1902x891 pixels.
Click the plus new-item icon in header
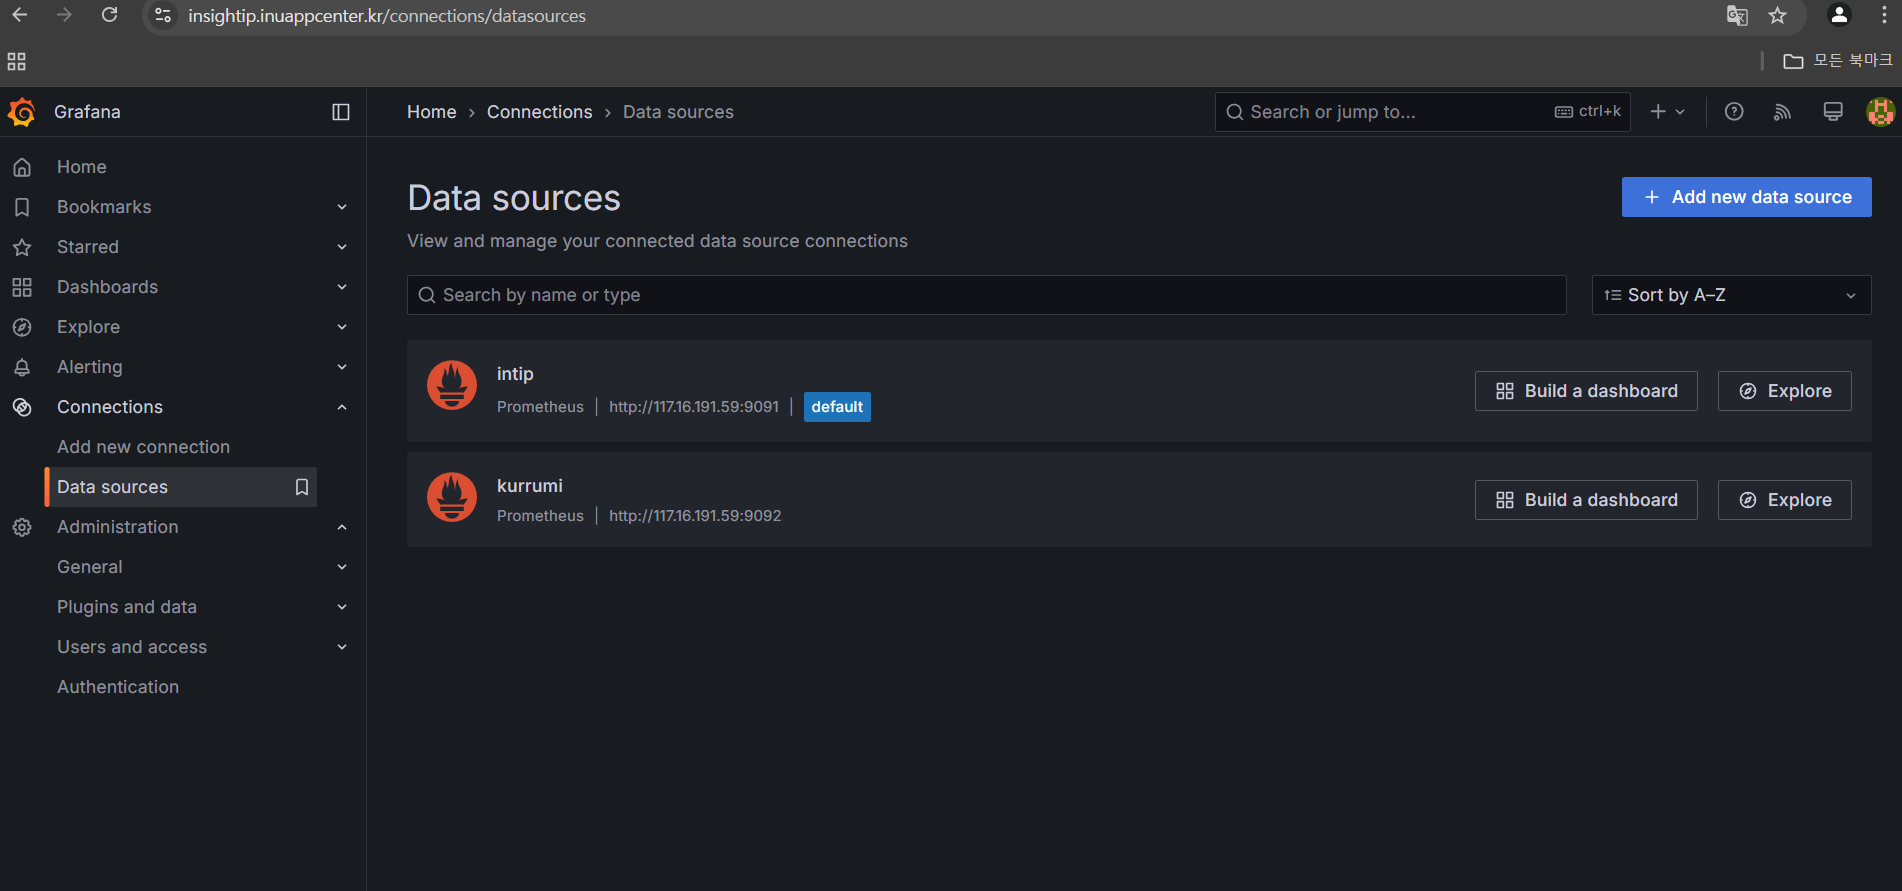(x=1658, y=112)
